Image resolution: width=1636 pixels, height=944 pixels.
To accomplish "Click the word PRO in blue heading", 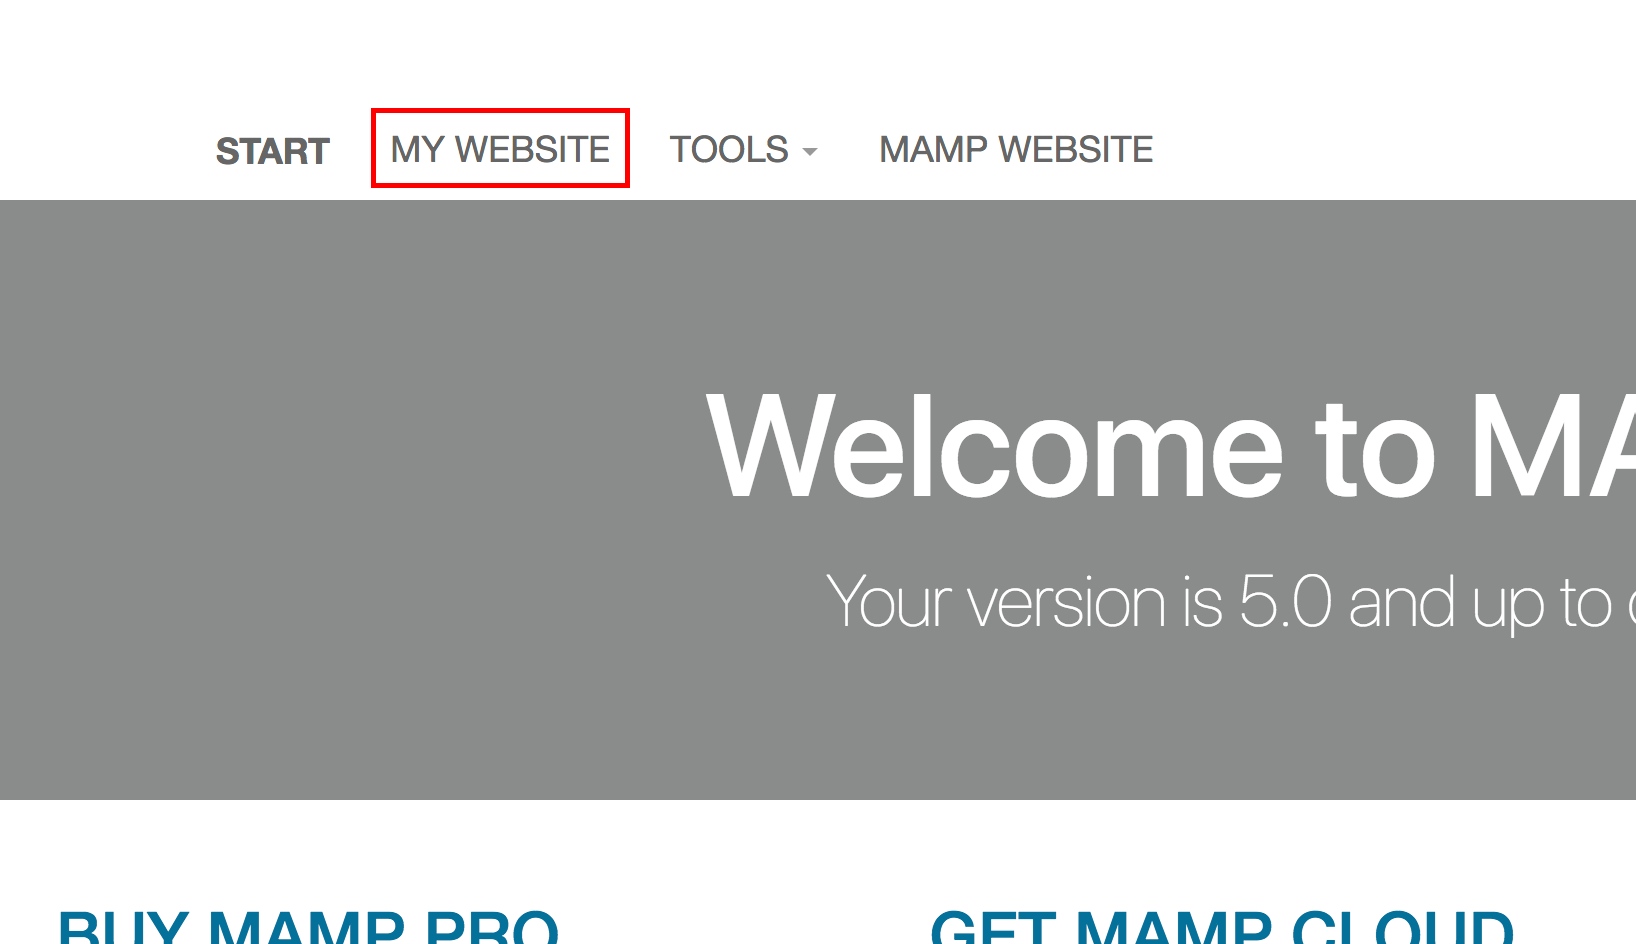I will tap(492, 926).
